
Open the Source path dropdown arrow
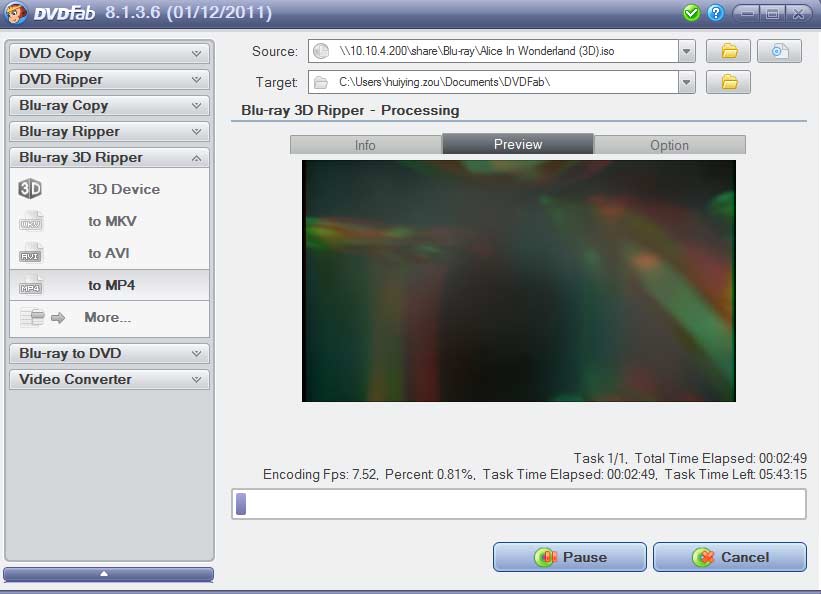pos(686,51)
